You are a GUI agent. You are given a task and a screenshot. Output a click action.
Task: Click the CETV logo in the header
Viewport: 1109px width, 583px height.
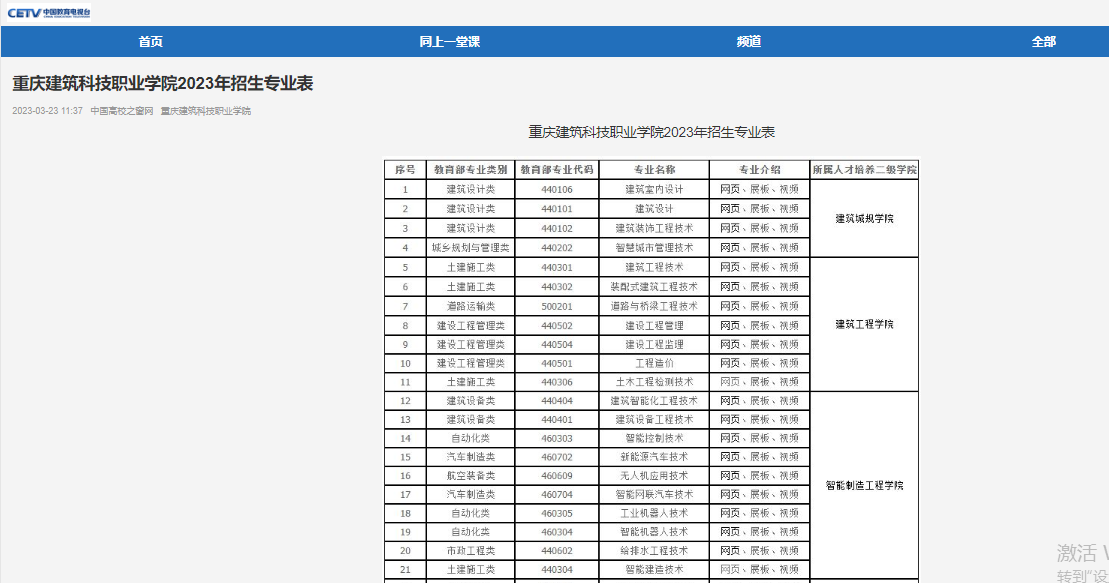tap(49, 13)
